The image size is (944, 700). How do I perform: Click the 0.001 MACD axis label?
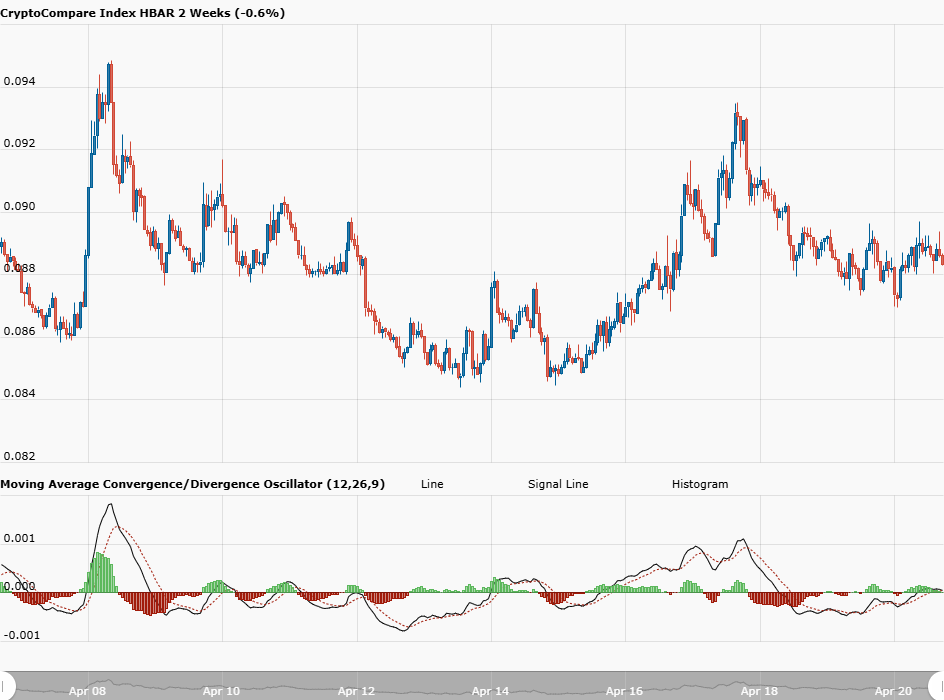point(19,538)
